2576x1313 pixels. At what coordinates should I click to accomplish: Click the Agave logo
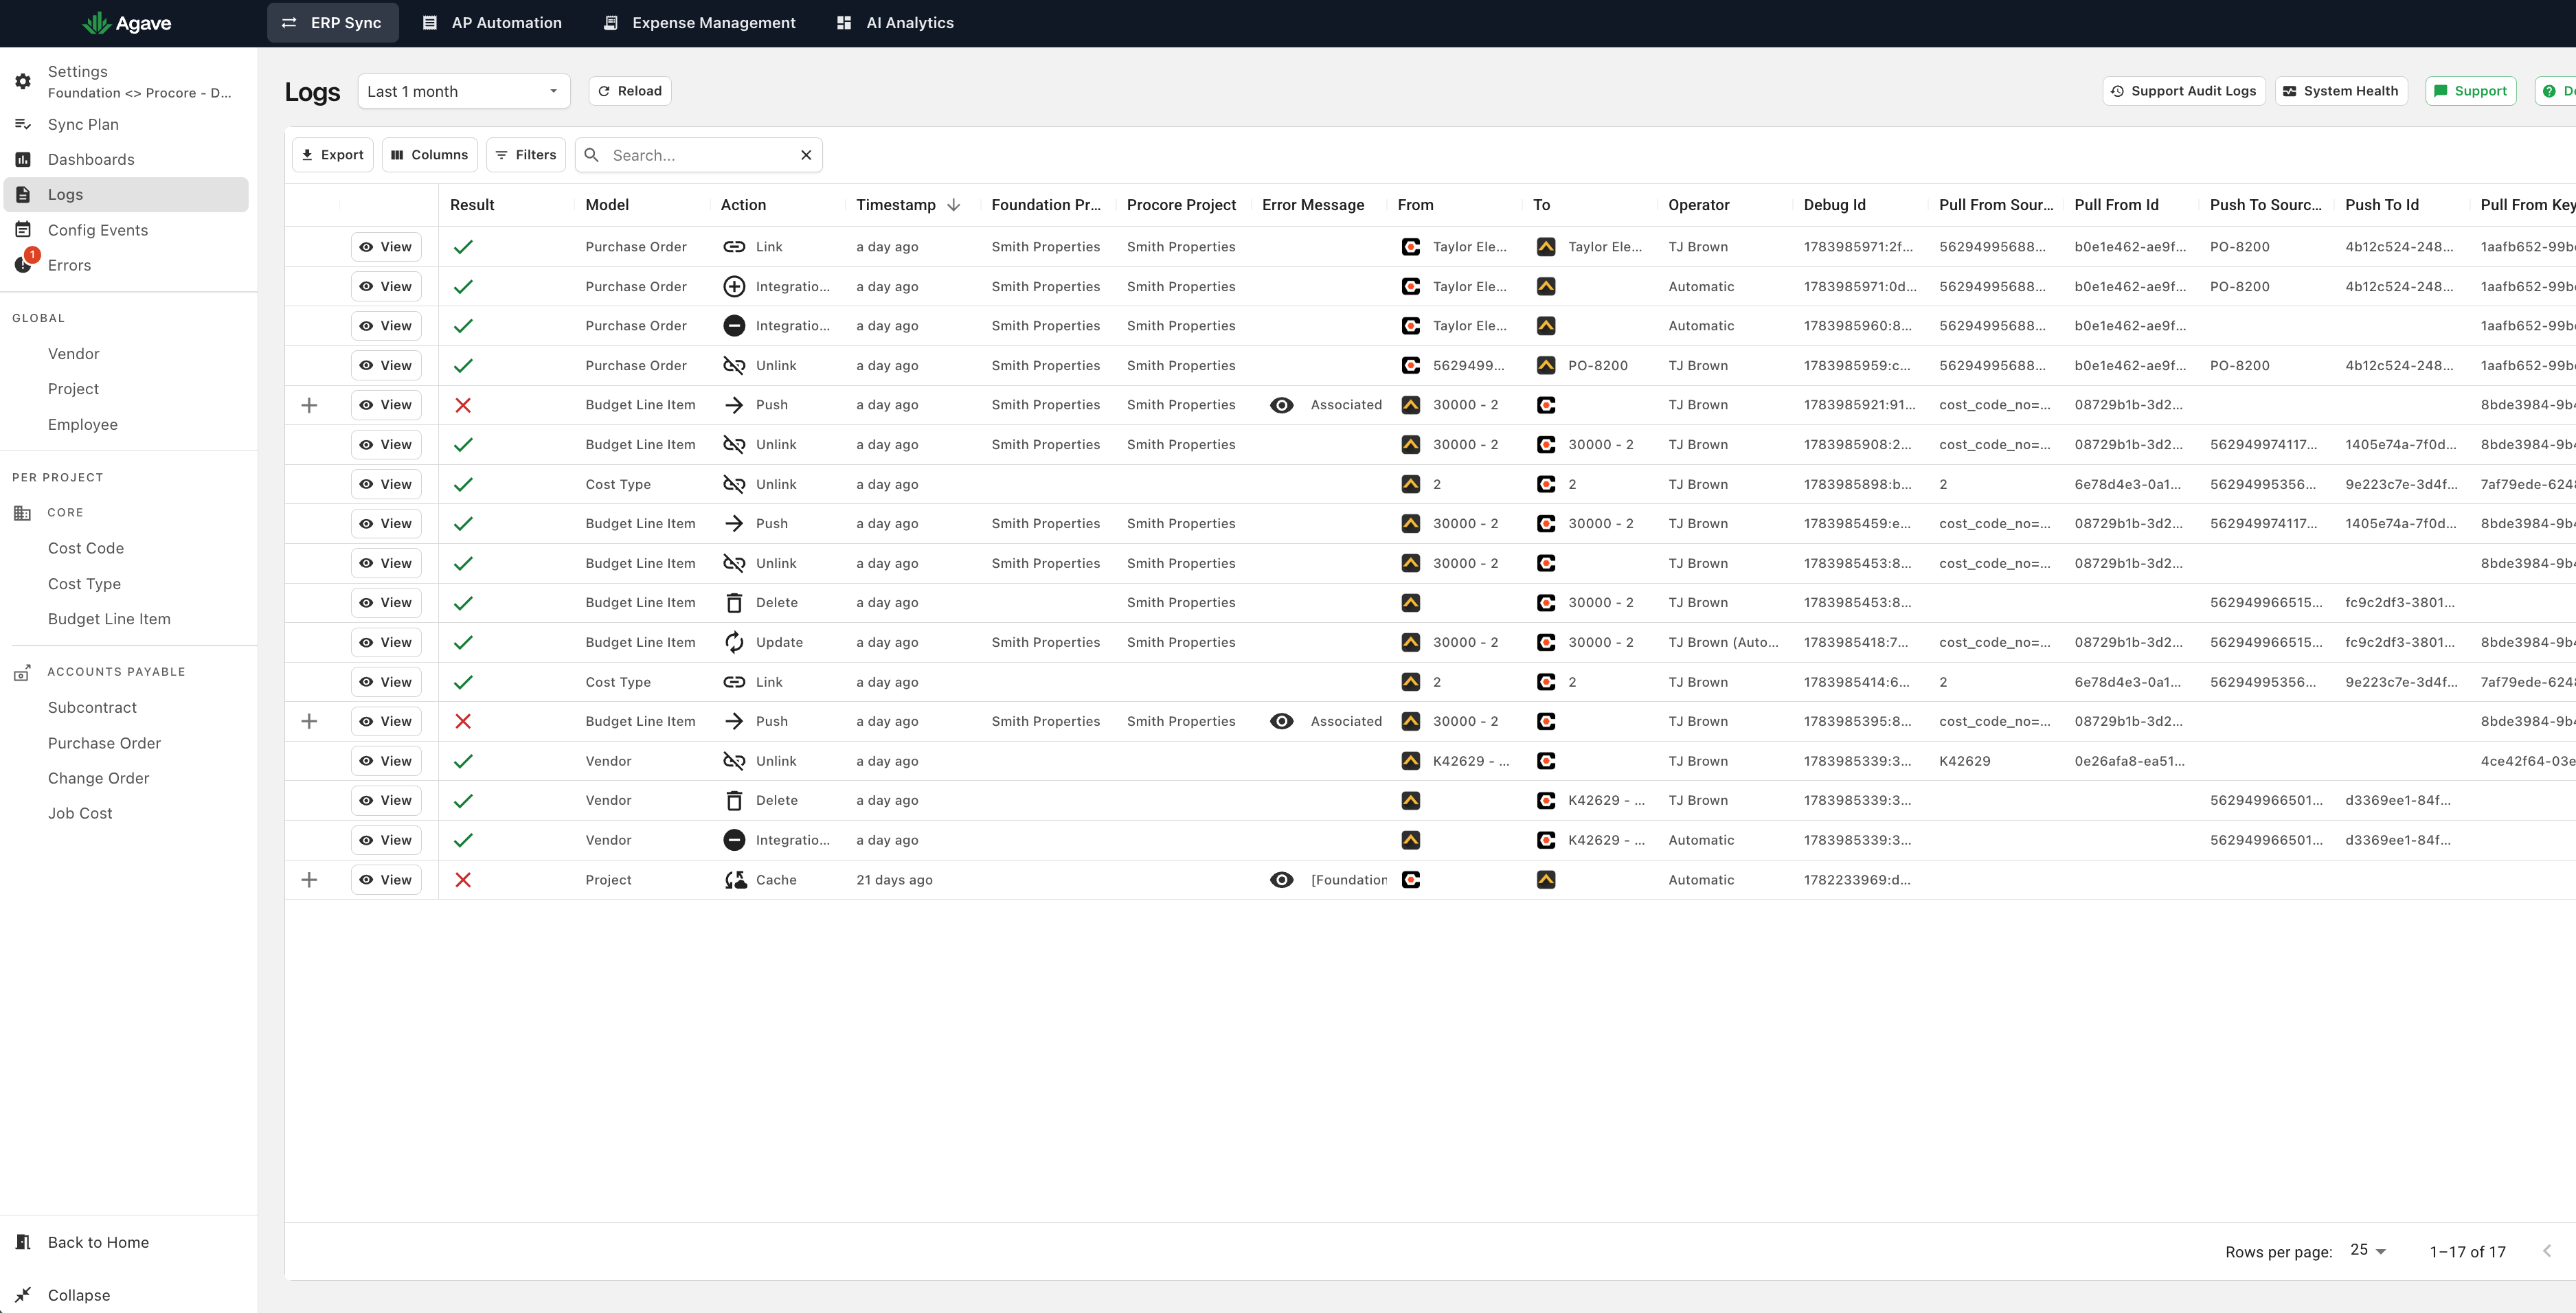(127, 23)
